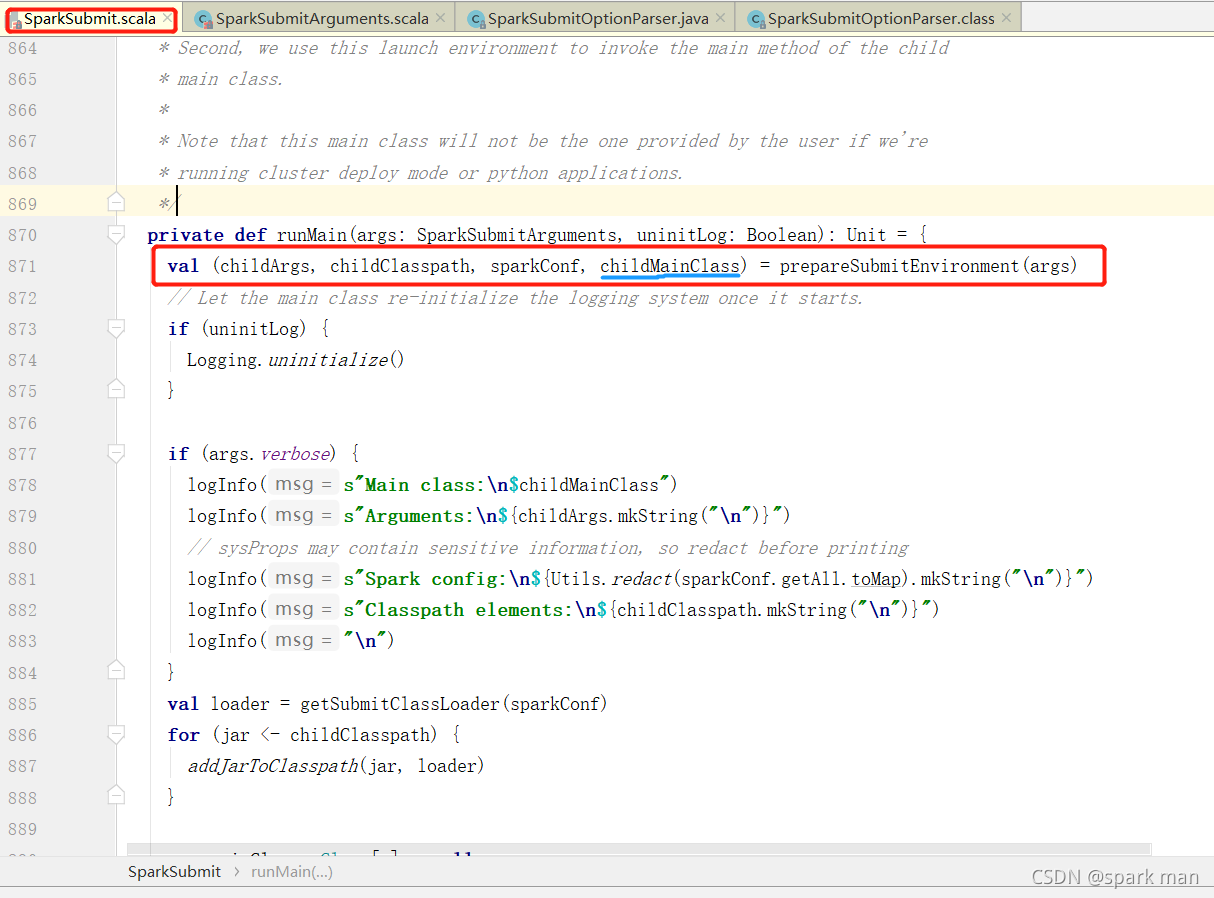
Task: Close the SparkSubmitOptionParser.java tab
Action: click(721, 18)
